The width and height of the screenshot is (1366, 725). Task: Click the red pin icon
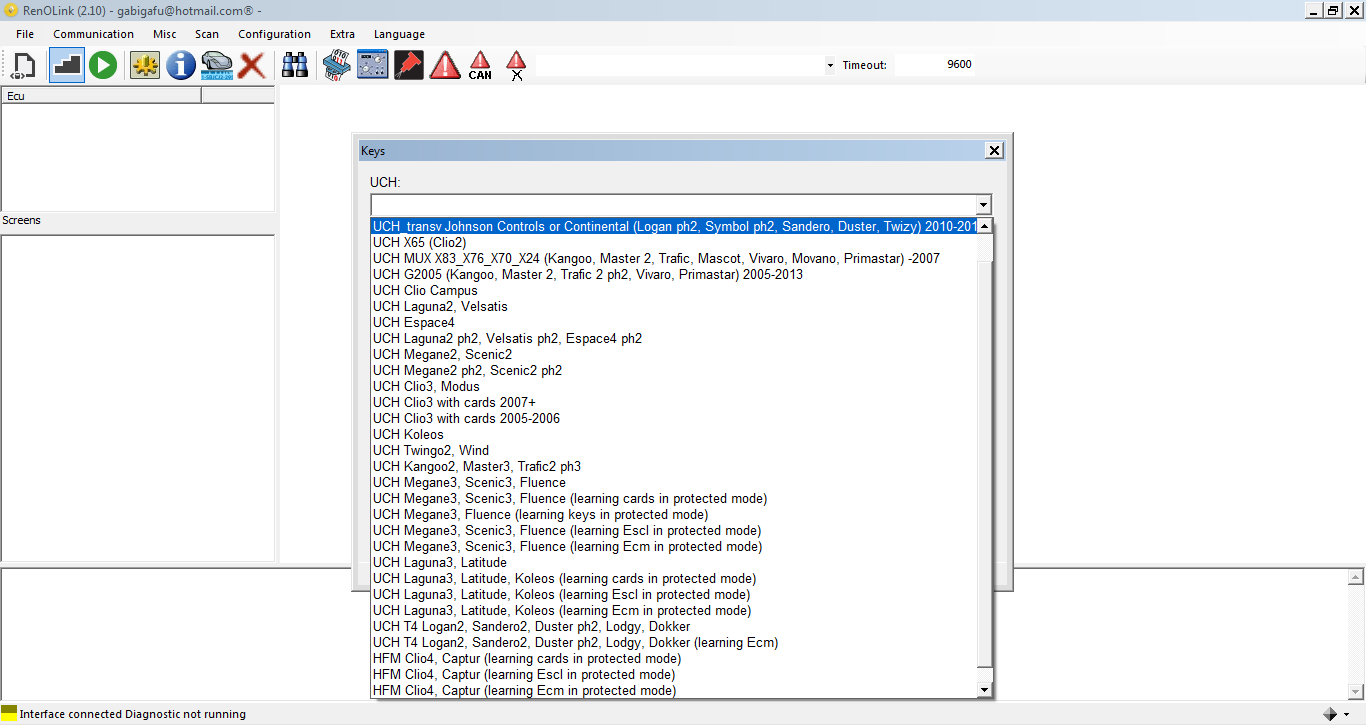click(x=409, y=66)
